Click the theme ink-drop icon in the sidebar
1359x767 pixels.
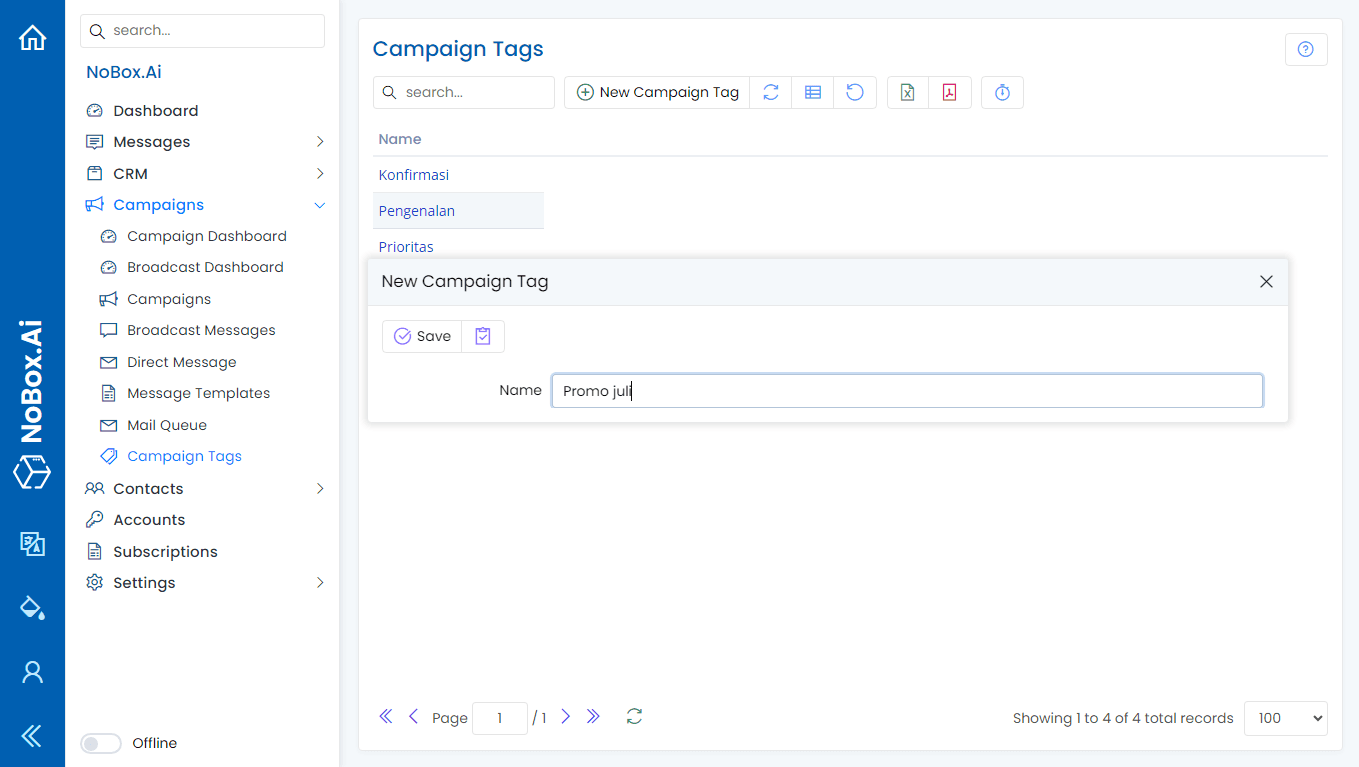[x=32, y=607]
